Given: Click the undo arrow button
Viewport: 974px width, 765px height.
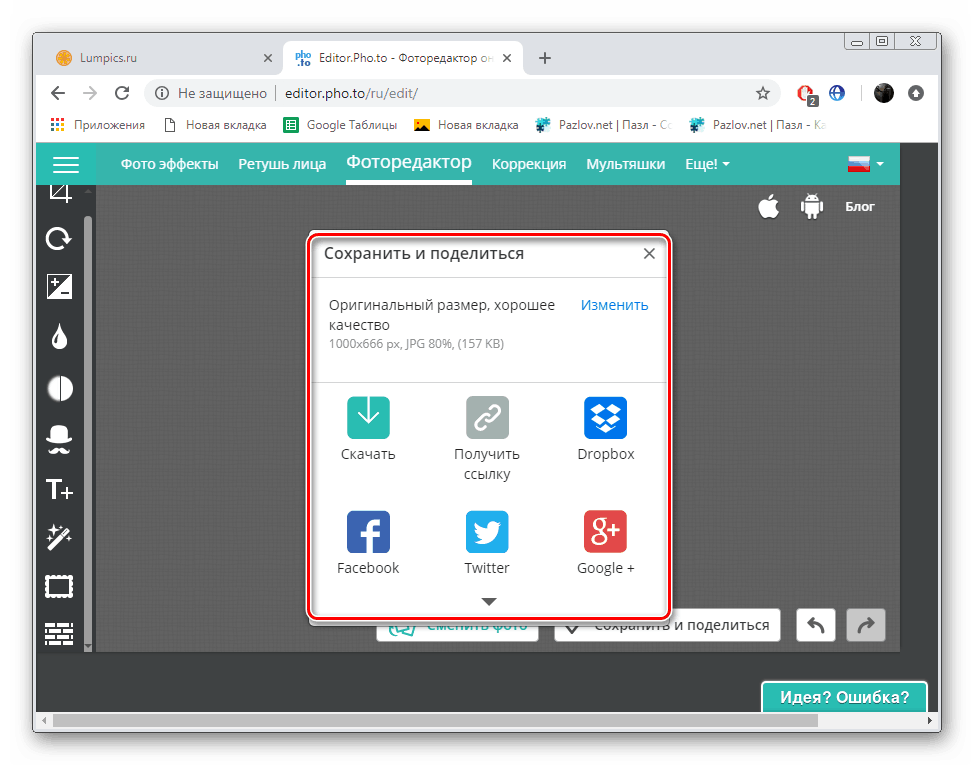Looking at the screenshot, I should [816, 625].
